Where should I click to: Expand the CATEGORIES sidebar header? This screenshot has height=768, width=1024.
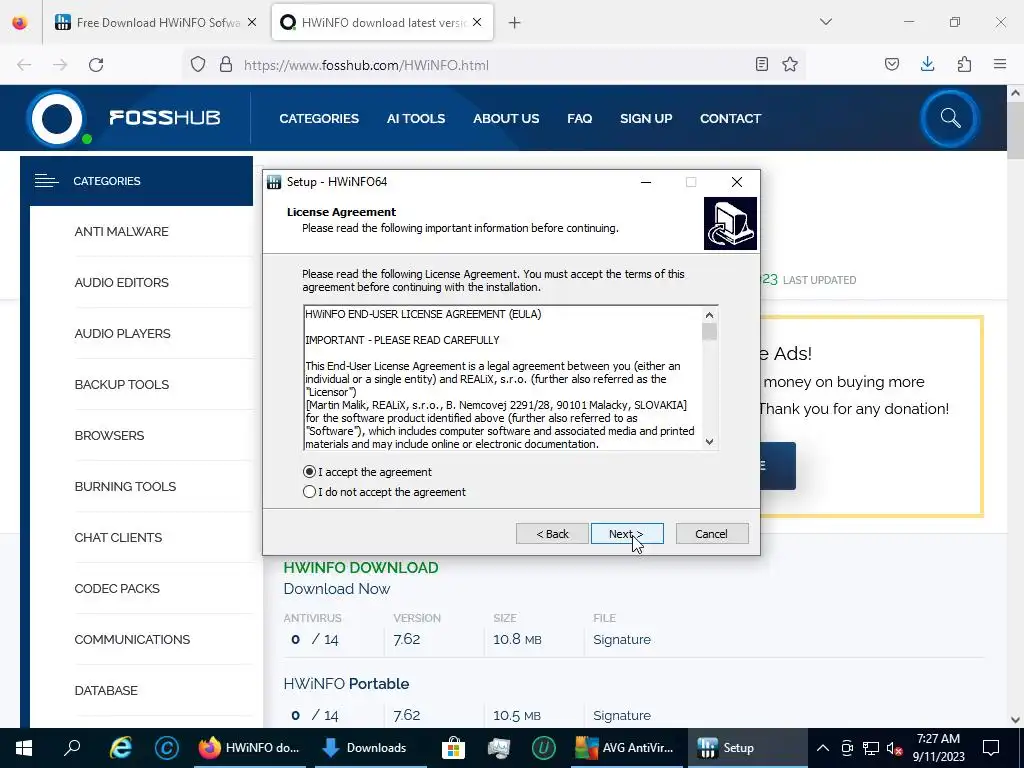tap(136, 181)
